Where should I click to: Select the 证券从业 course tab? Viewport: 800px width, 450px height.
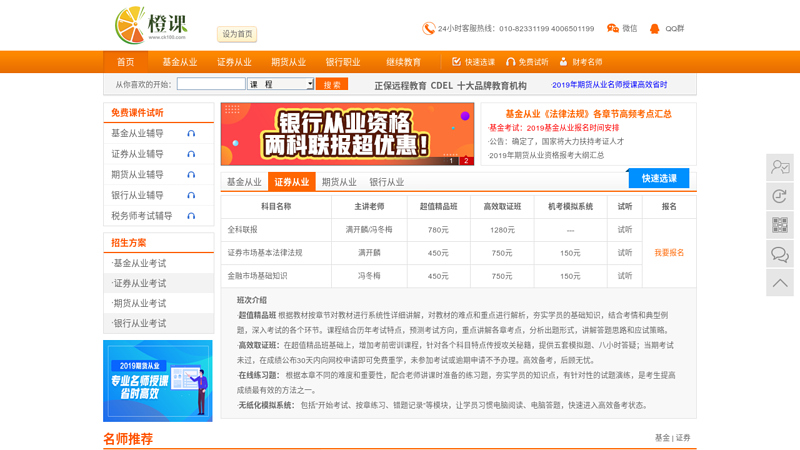click(291, 182)
